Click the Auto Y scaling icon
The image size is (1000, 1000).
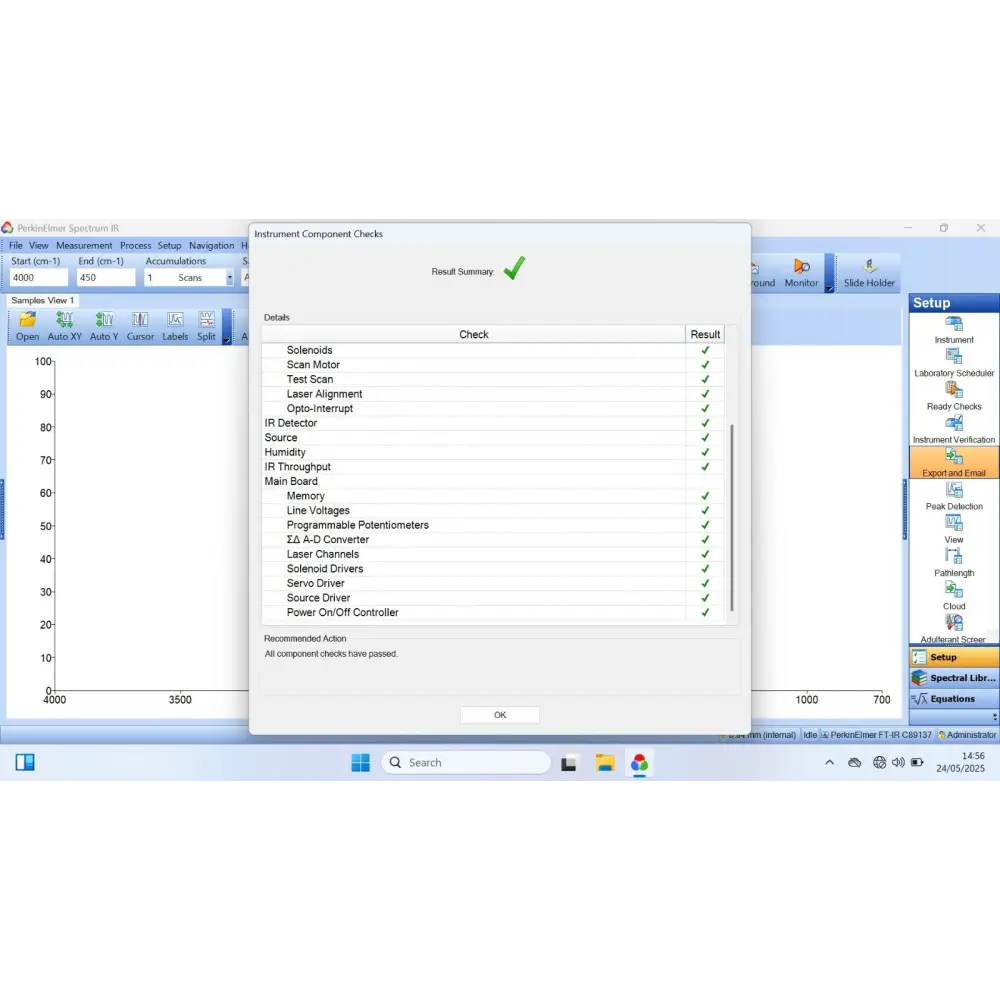tap(104, 327)
